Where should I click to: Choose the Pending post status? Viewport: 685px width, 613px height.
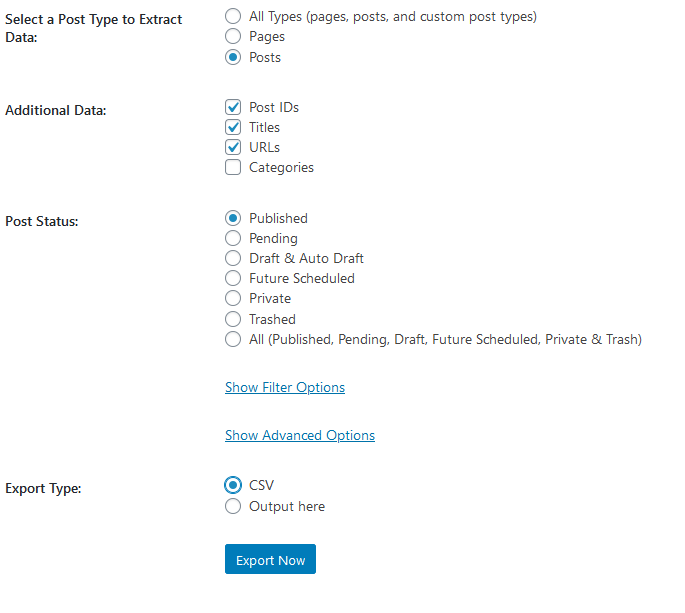tap(233, 238)
